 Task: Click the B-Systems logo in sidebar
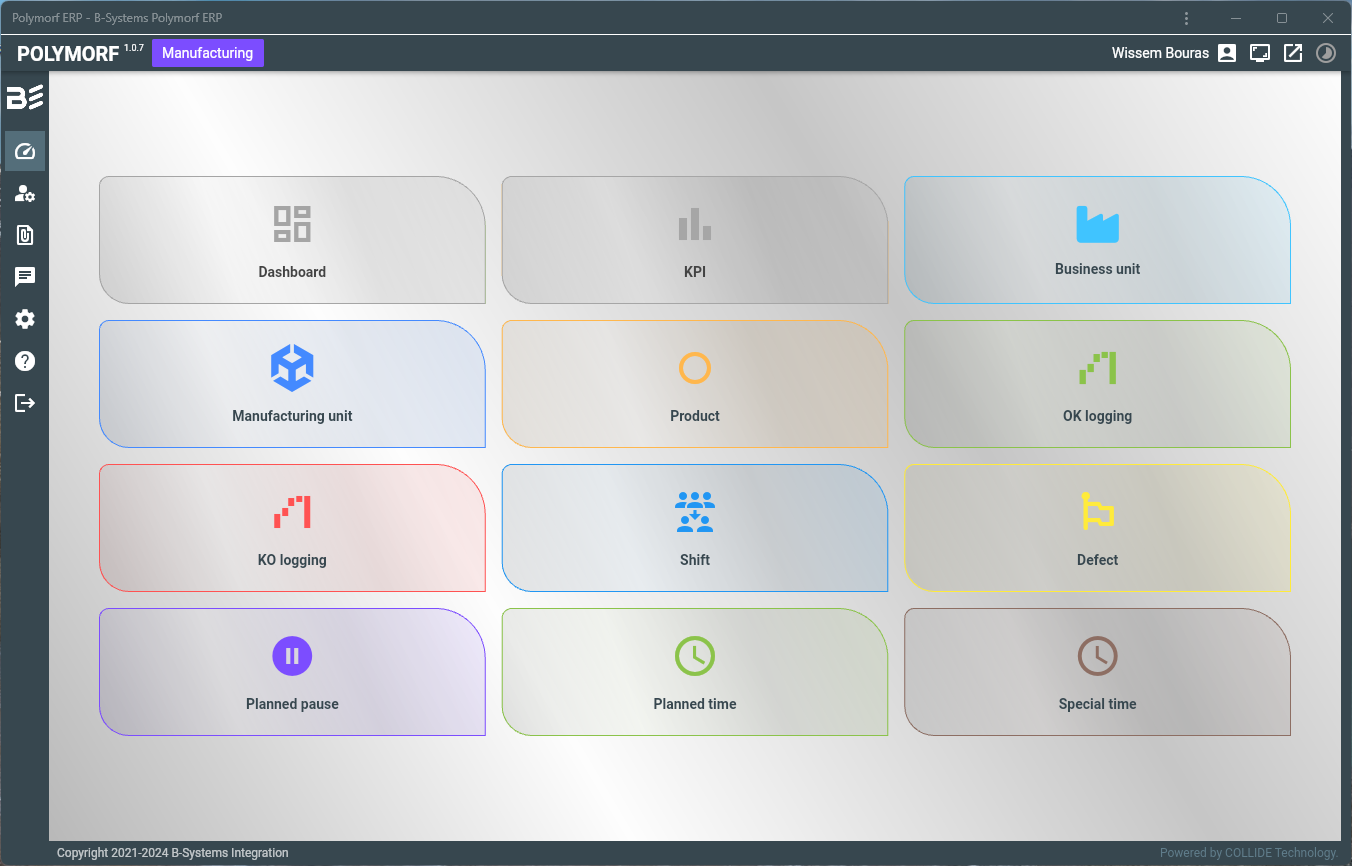point(25,97)
